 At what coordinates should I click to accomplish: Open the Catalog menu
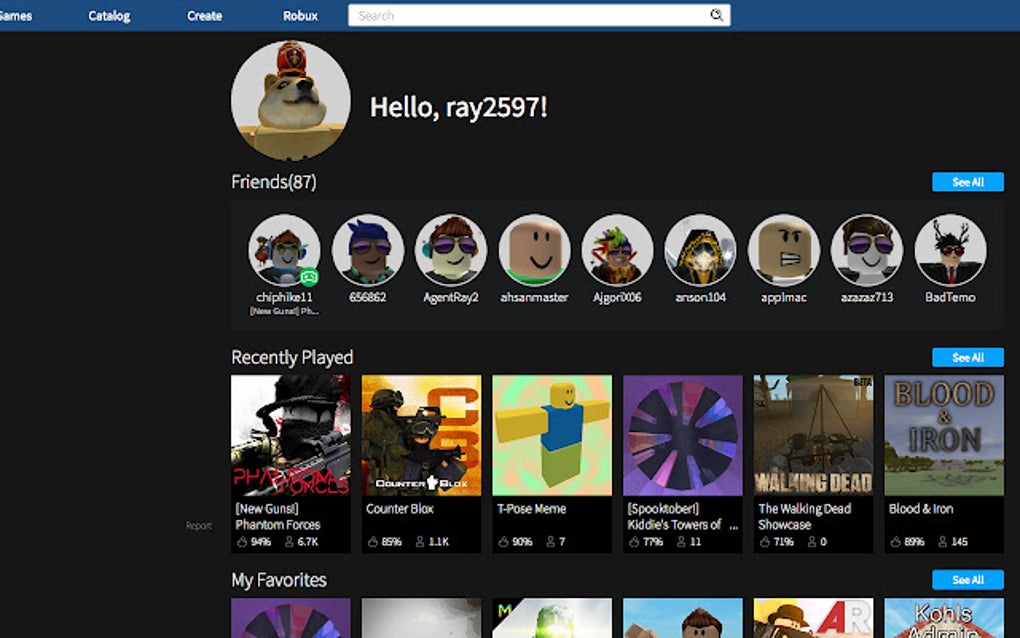(x=109, y=15)
